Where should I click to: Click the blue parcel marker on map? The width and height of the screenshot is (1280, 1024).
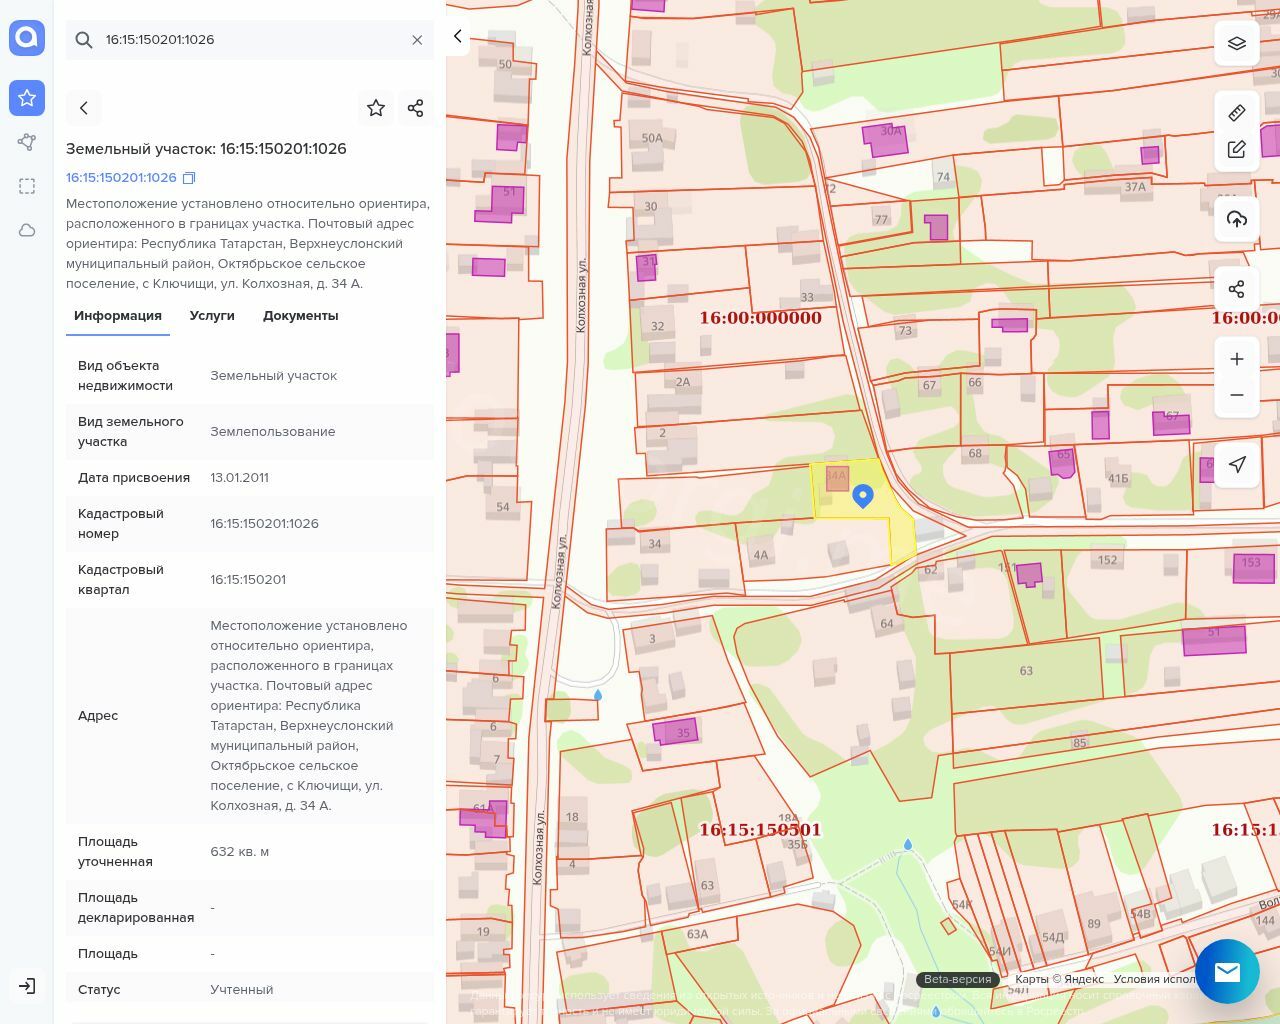pyautogui.click(x=863, y=495)
